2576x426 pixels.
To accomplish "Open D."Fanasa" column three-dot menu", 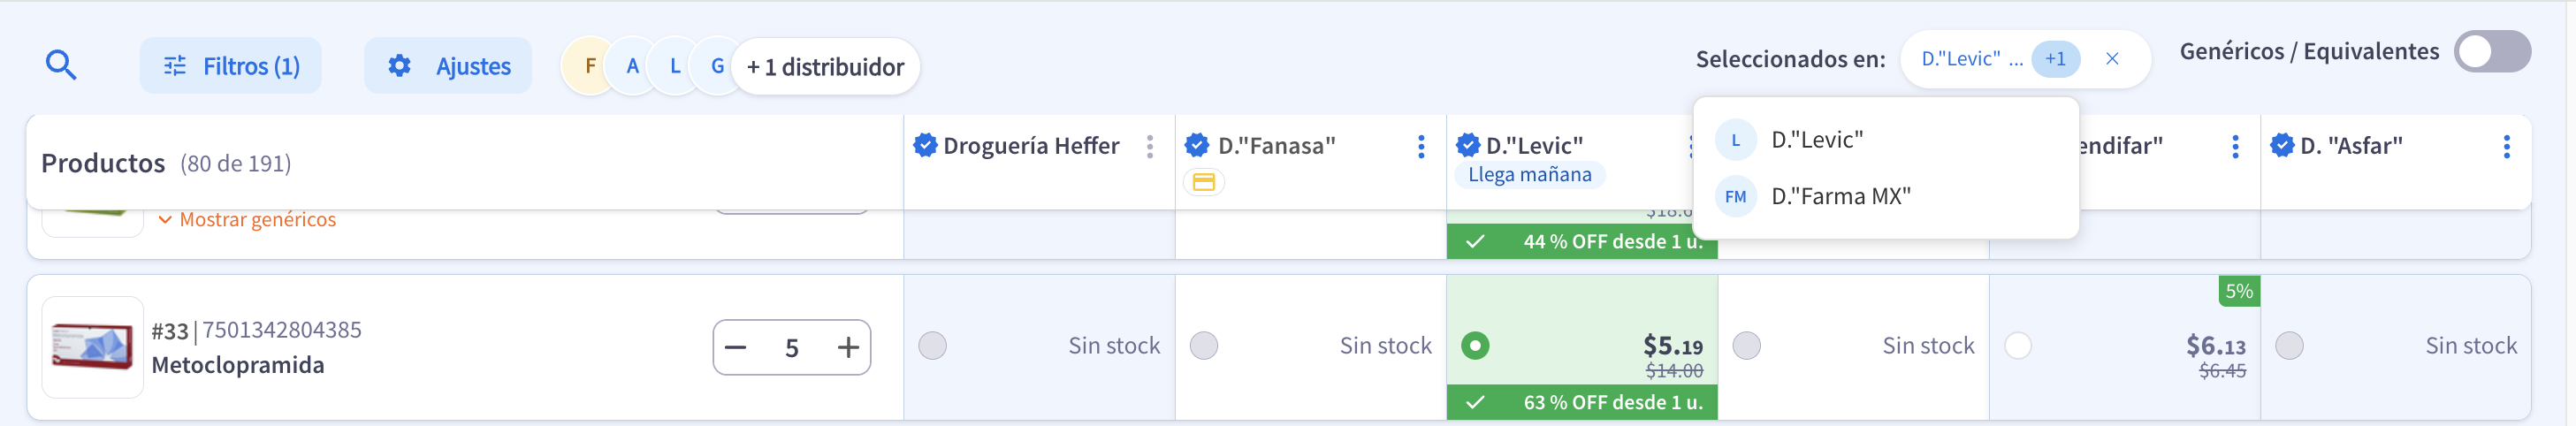I will click(1421, 147).
